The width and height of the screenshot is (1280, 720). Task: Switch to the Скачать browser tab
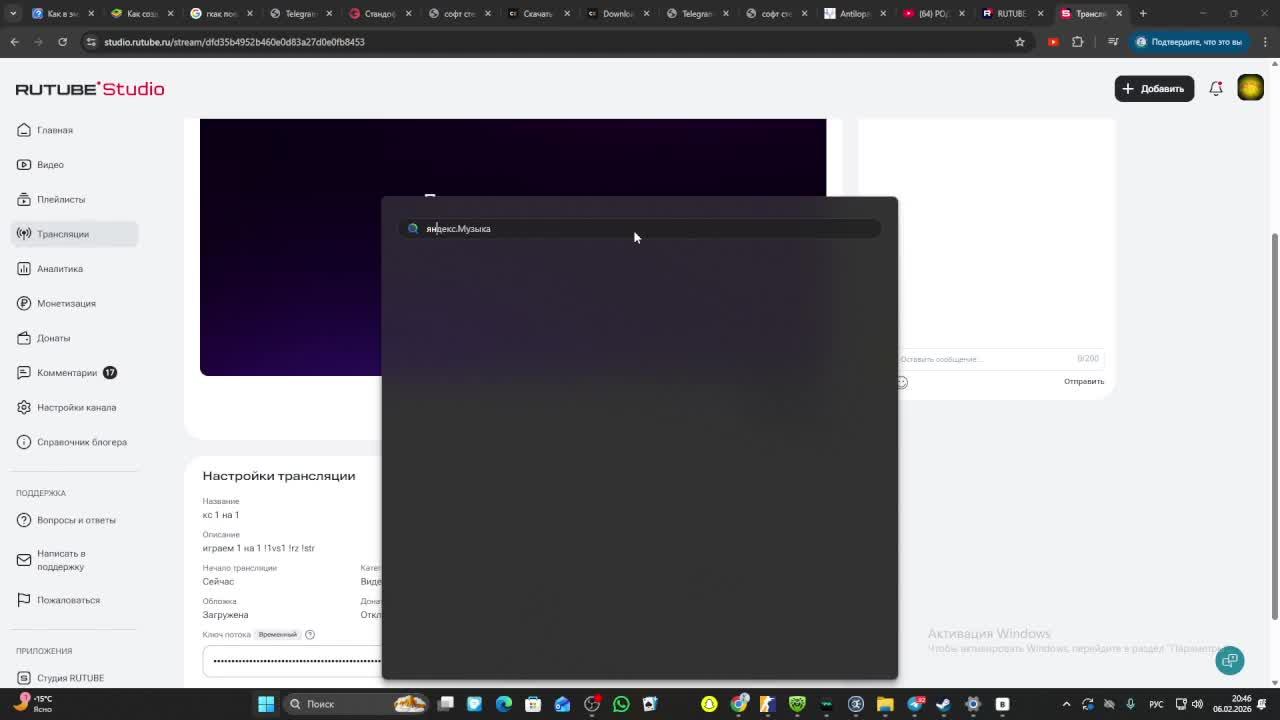(x=538, y=14)
